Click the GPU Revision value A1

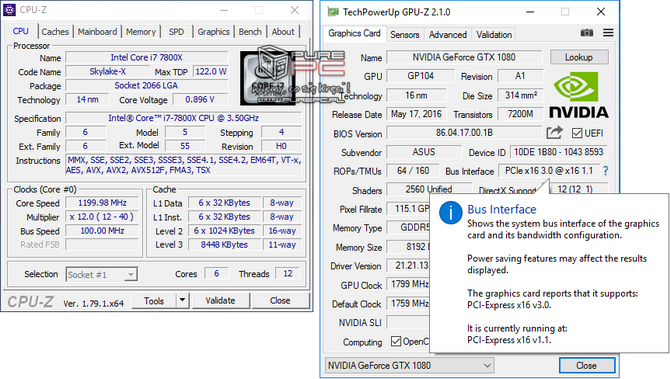pos(521,76)
